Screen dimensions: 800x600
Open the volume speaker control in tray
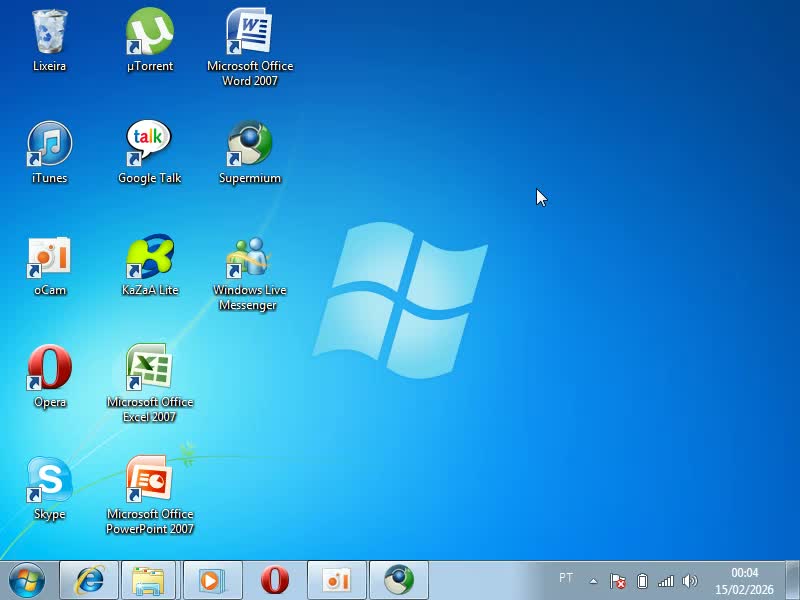pyautogui.click(x=689, y=581)
